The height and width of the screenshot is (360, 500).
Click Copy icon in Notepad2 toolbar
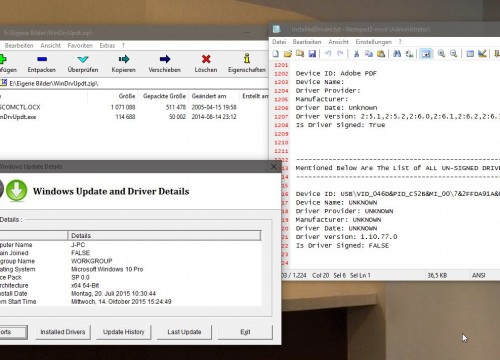click(369, 53)
